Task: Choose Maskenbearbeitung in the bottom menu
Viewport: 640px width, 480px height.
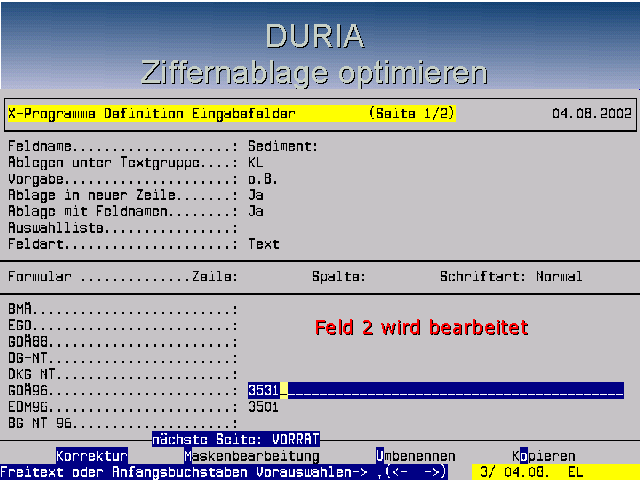Action: [252, 456]
